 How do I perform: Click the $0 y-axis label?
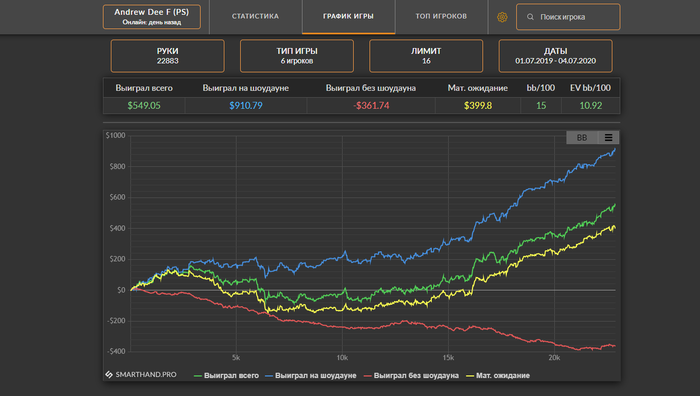click(121, 290)
